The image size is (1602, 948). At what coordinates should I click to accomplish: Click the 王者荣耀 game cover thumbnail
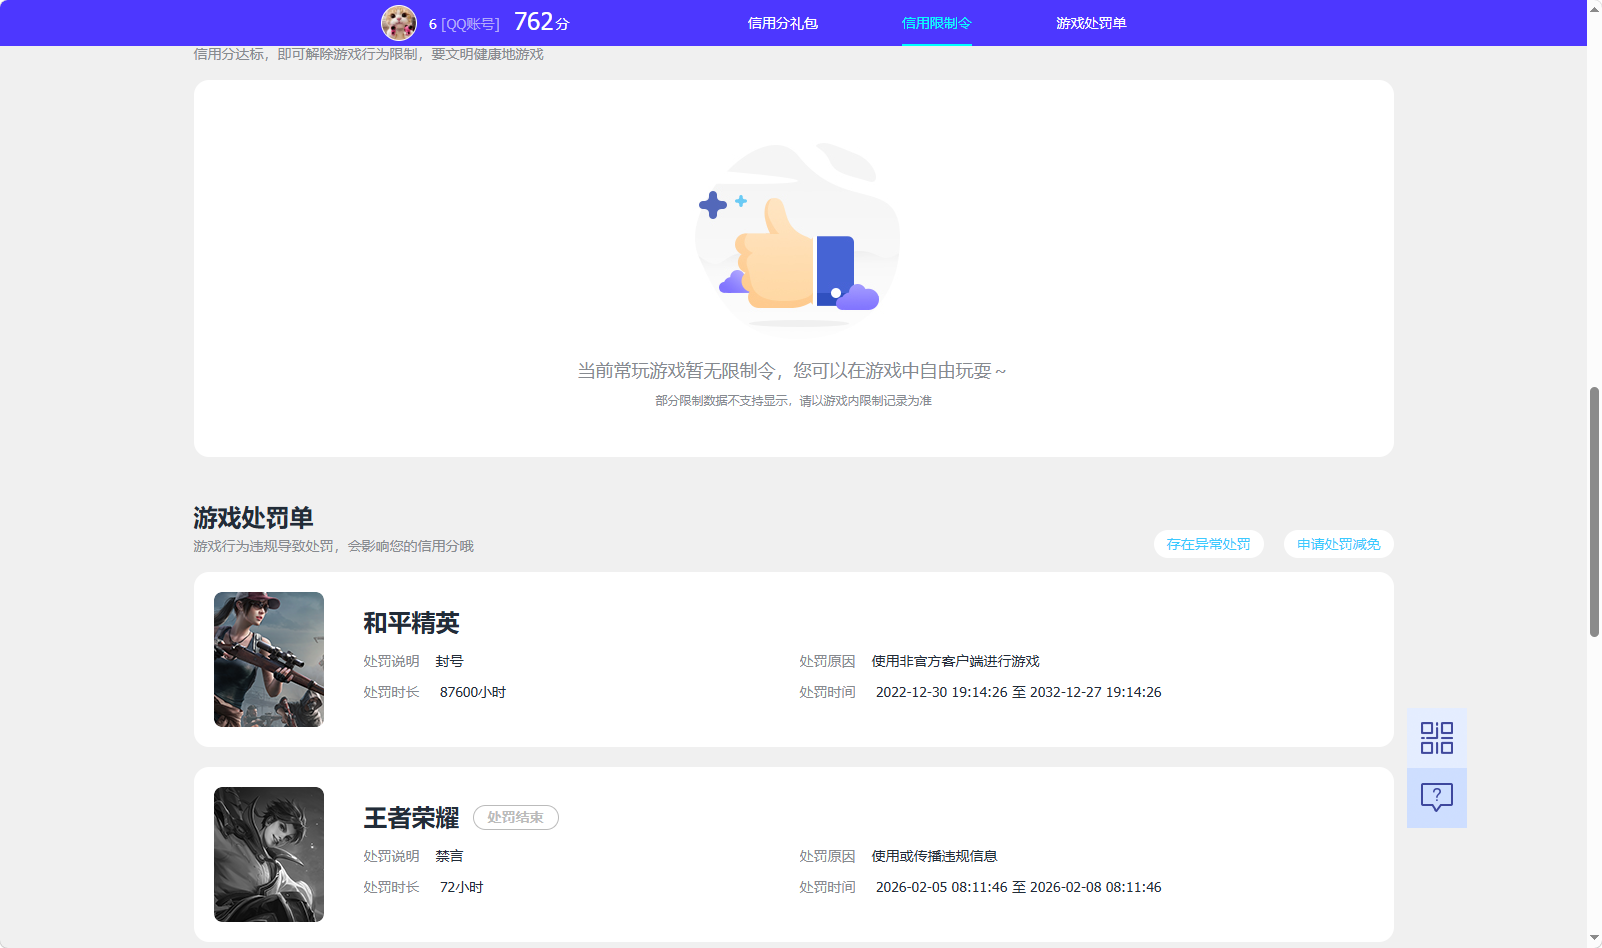coord(269,854)
